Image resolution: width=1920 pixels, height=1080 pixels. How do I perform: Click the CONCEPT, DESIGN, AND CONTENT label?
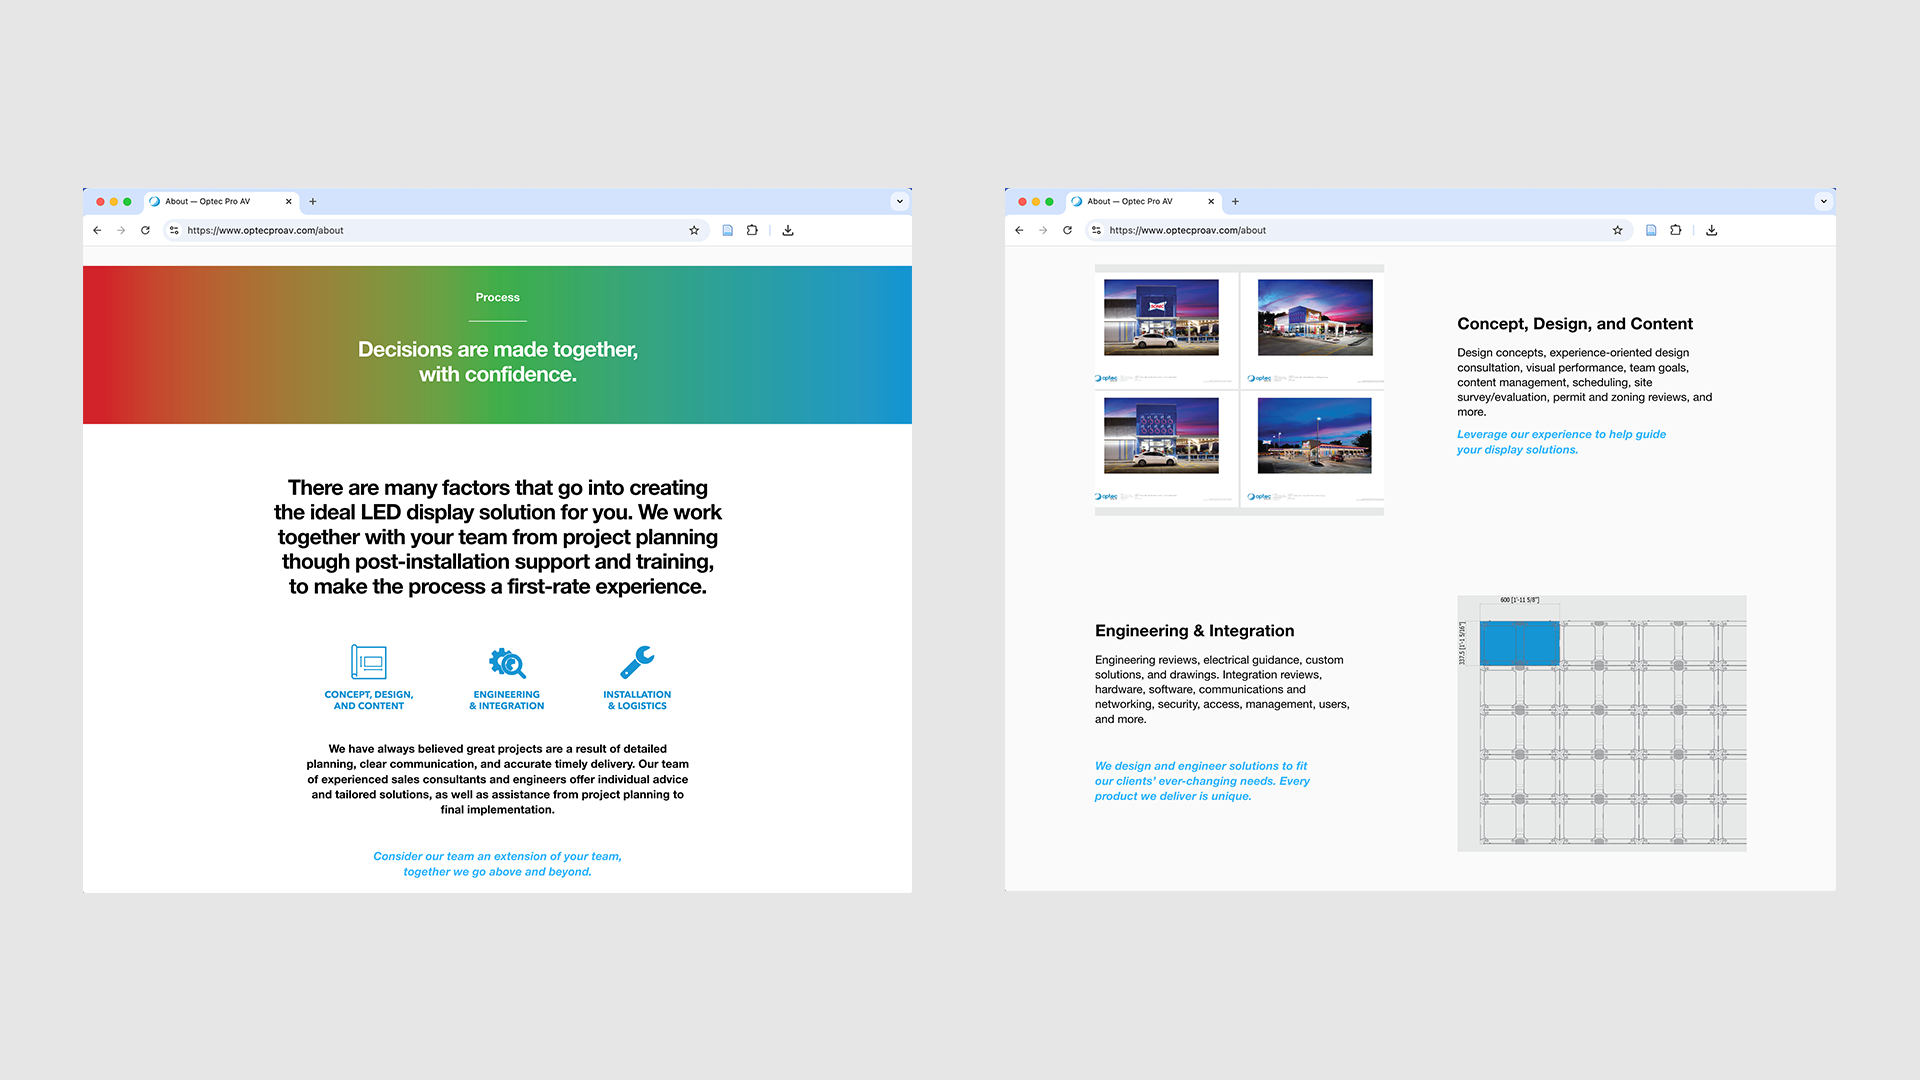369,700
